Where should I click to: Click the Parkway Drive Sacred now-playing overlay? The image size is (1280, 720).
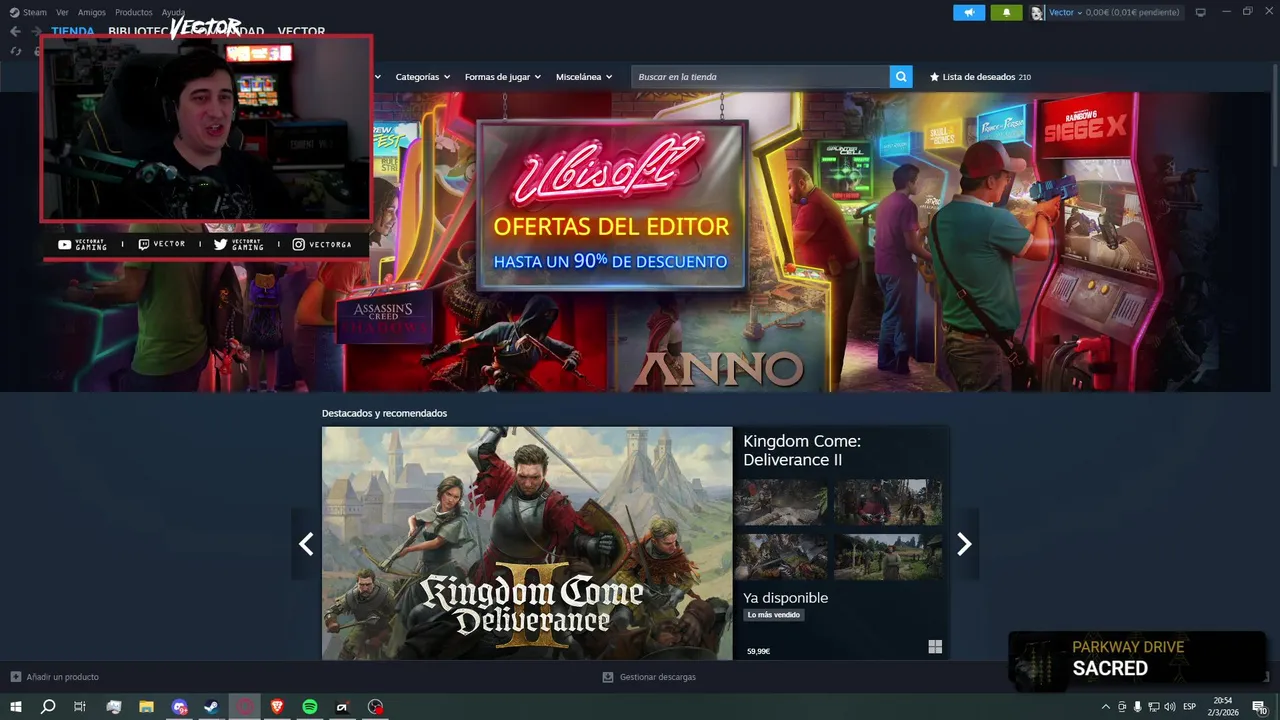point(1137,659)
